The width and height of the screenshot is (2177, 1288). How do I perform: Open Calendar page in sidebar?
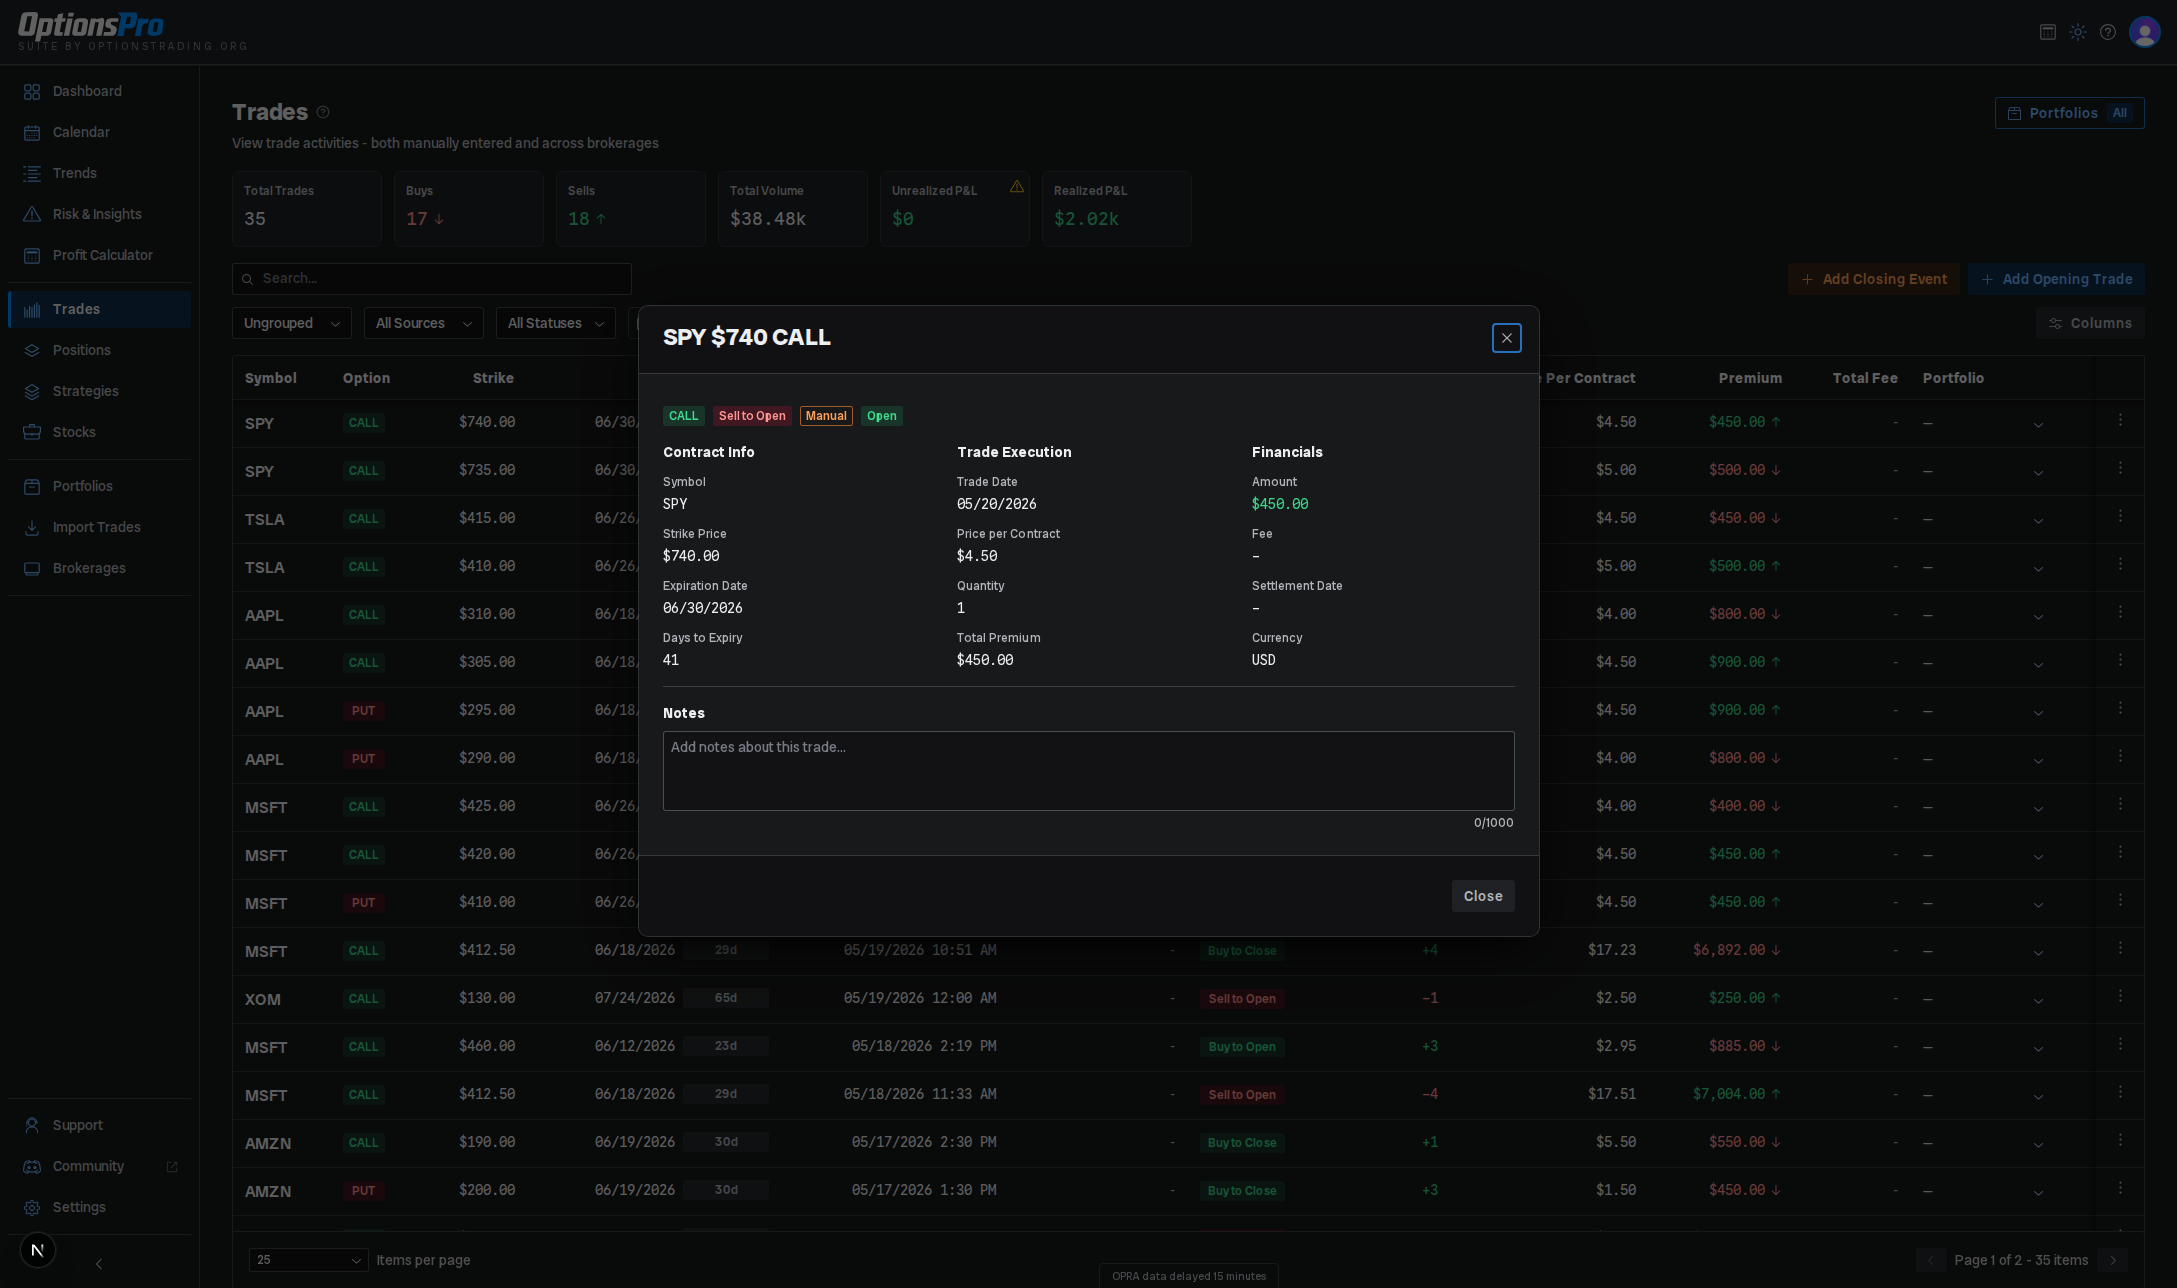99,132
